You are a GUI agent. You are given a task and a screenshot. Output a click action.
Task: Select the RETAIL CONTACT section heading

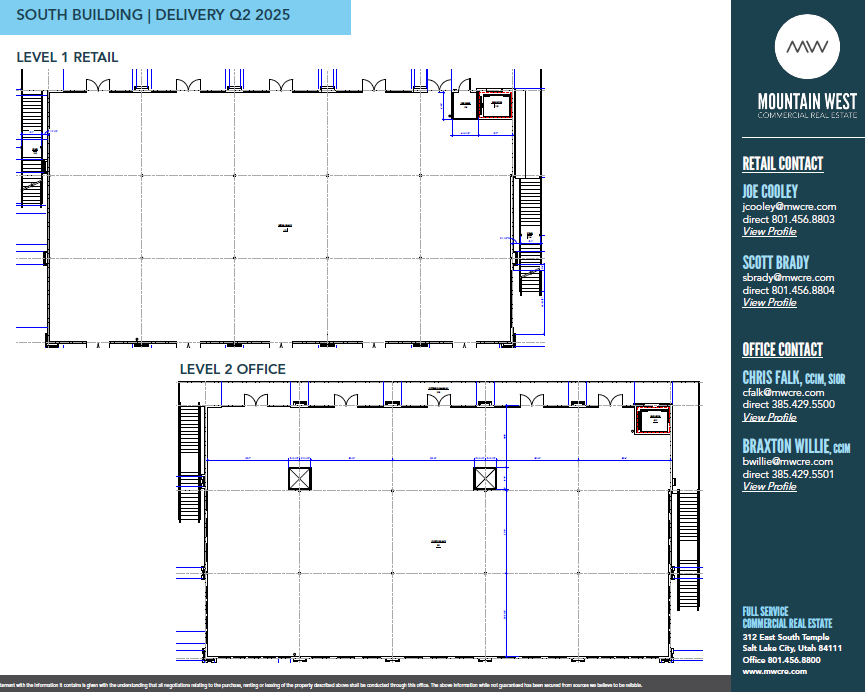(x=782, y=163)
